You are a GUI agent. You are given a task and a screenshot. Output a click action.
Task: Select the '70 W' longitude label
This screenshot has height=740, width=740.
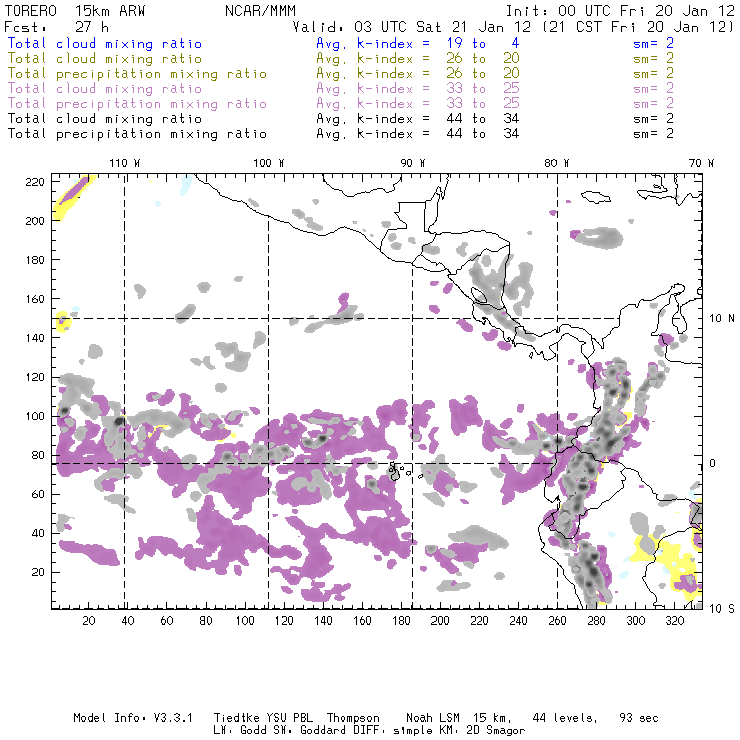[x=701, y=163]
